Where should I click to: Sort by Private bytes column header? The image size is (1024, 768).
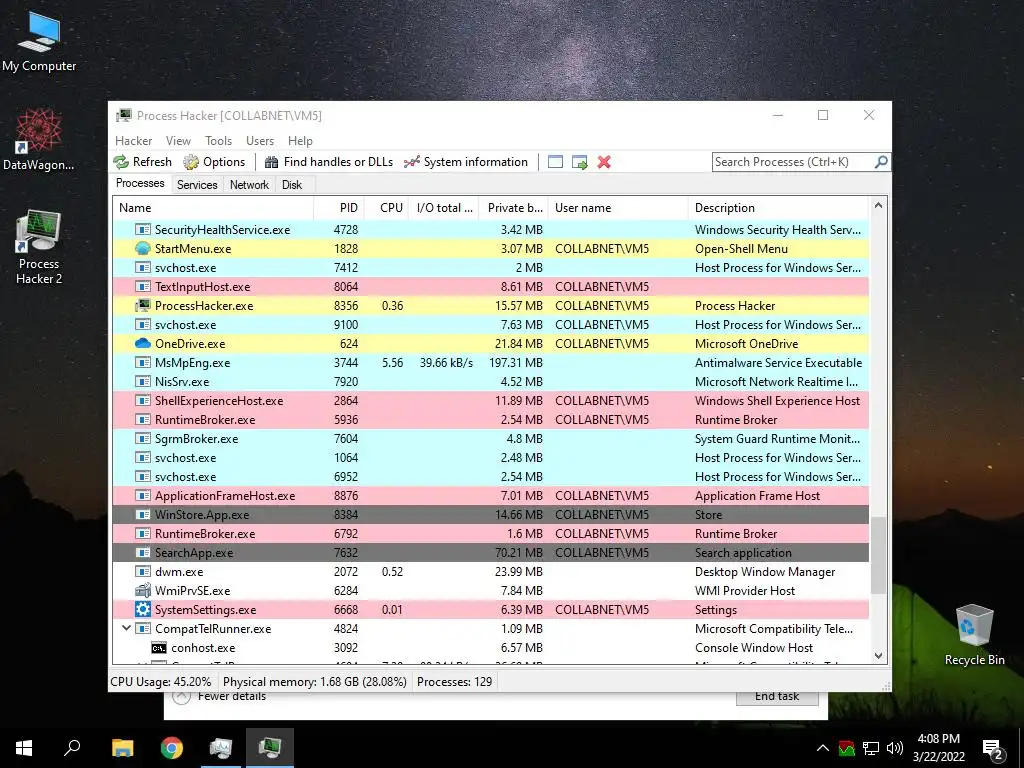513,208
